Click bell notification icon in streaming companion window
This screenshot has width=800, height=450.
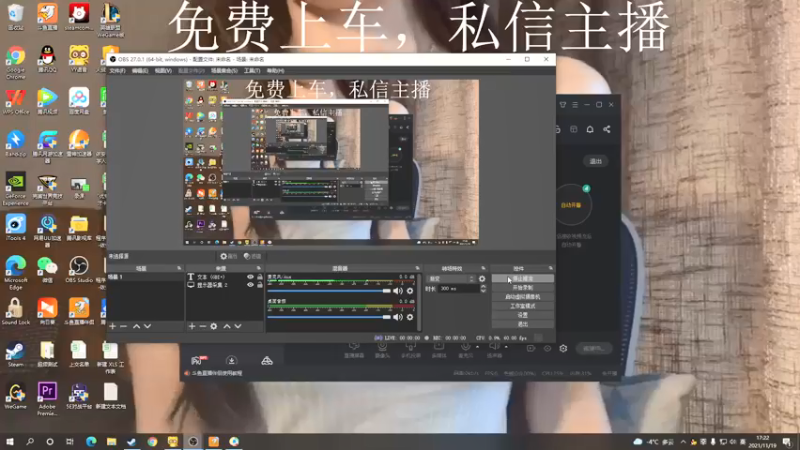[590, 129]
